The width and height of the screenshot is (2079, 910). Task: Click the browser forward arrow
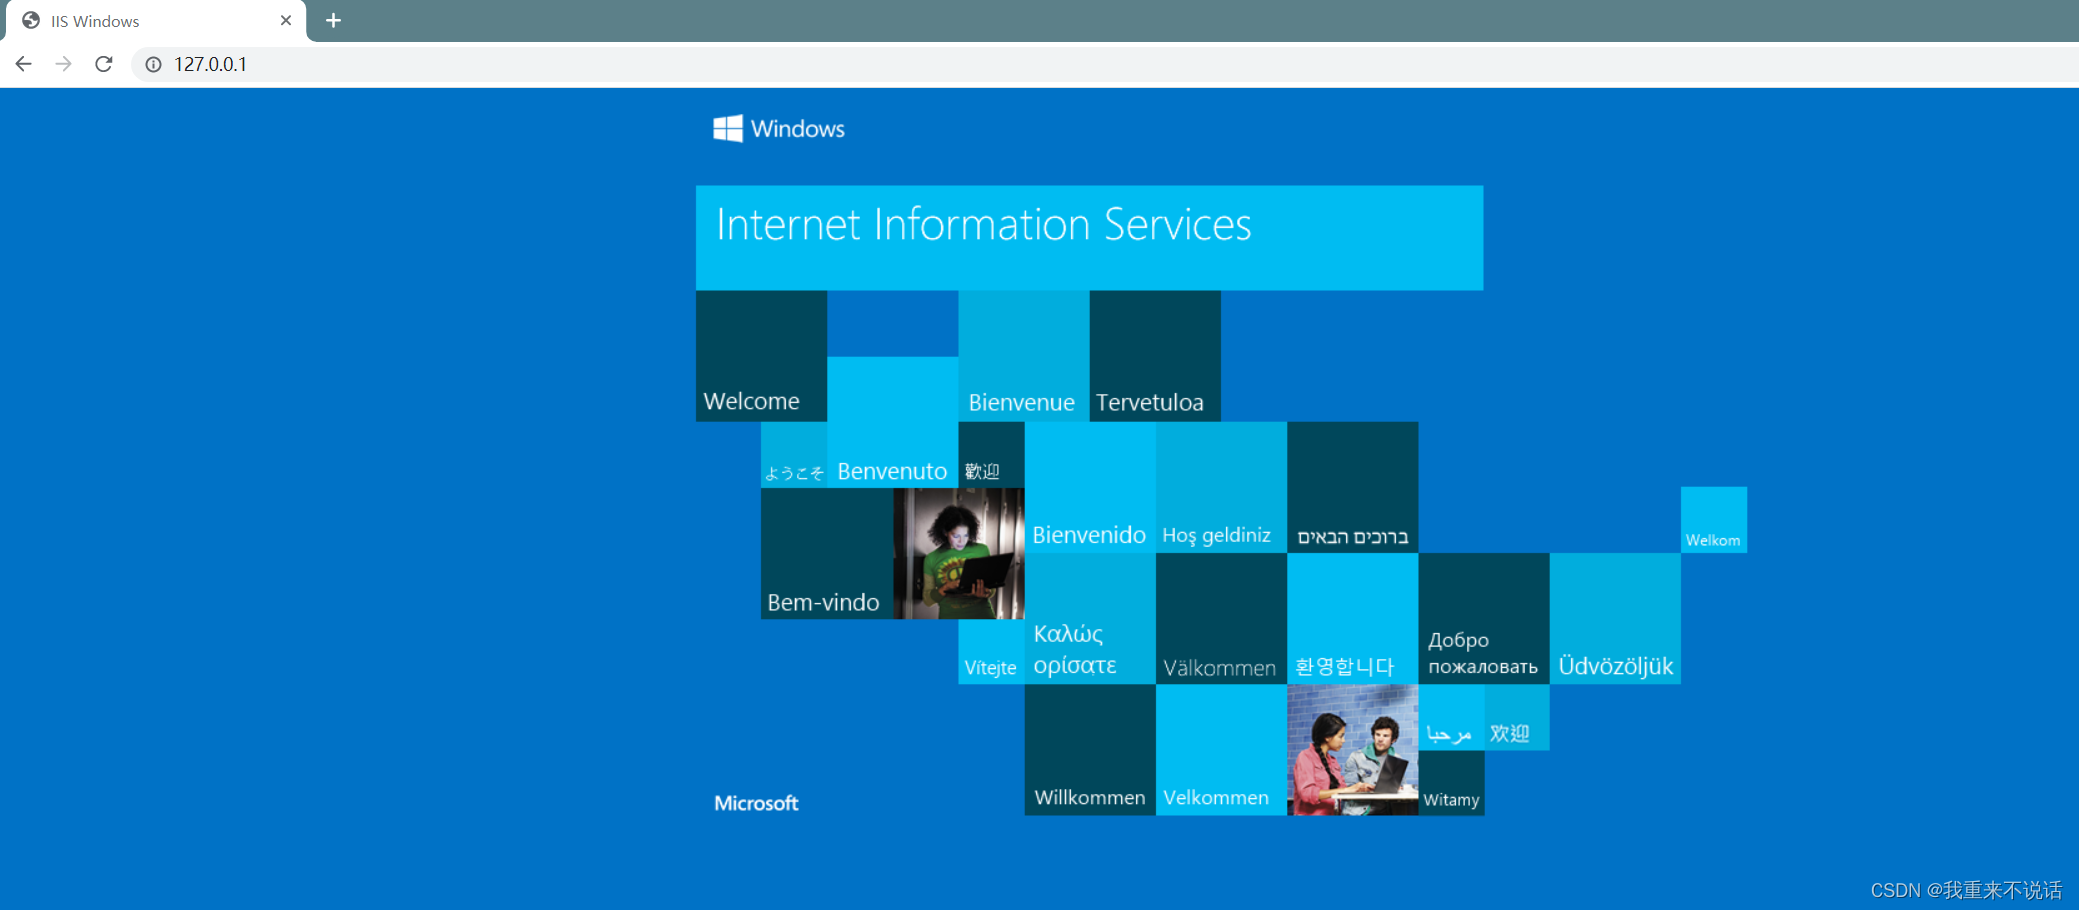coord(64,64)
